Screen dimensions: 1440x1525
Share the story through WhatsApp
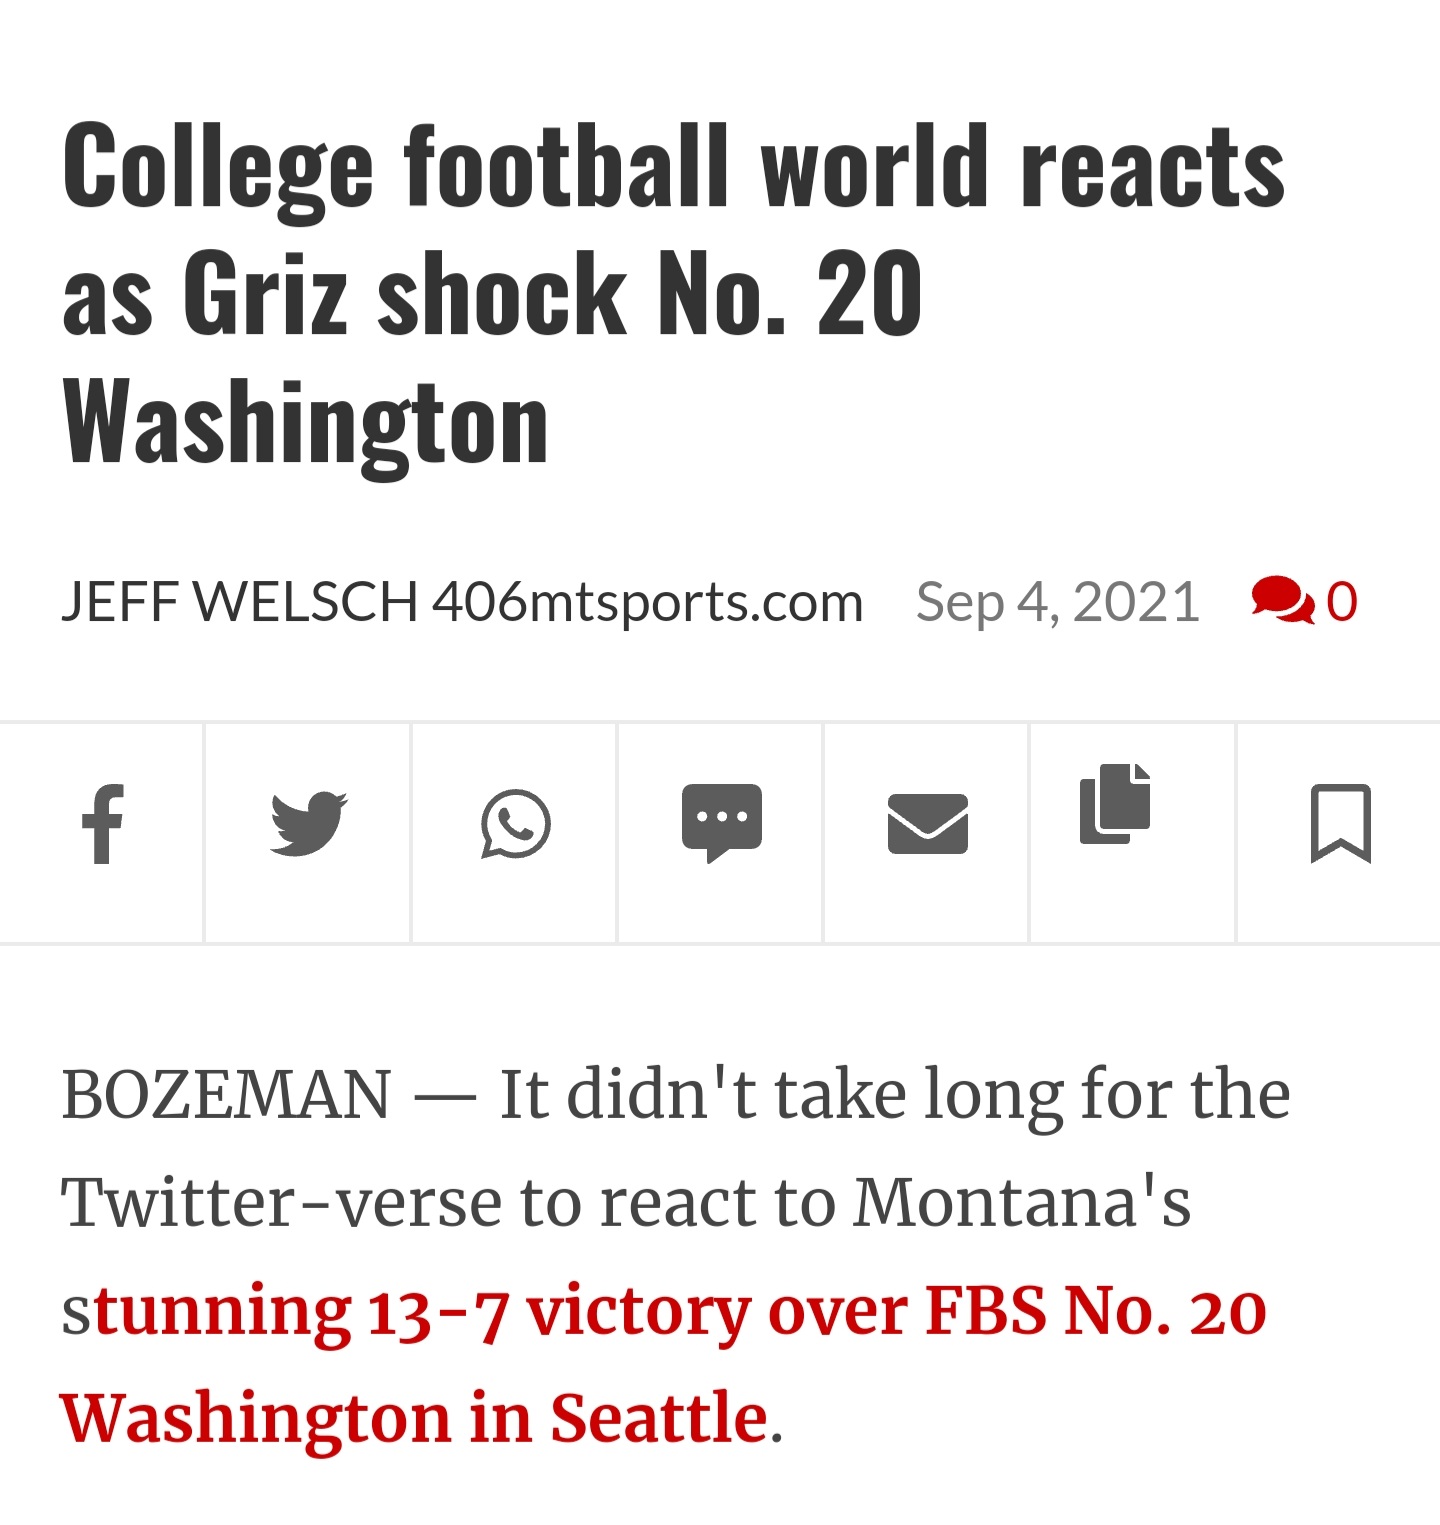(515, 824)
